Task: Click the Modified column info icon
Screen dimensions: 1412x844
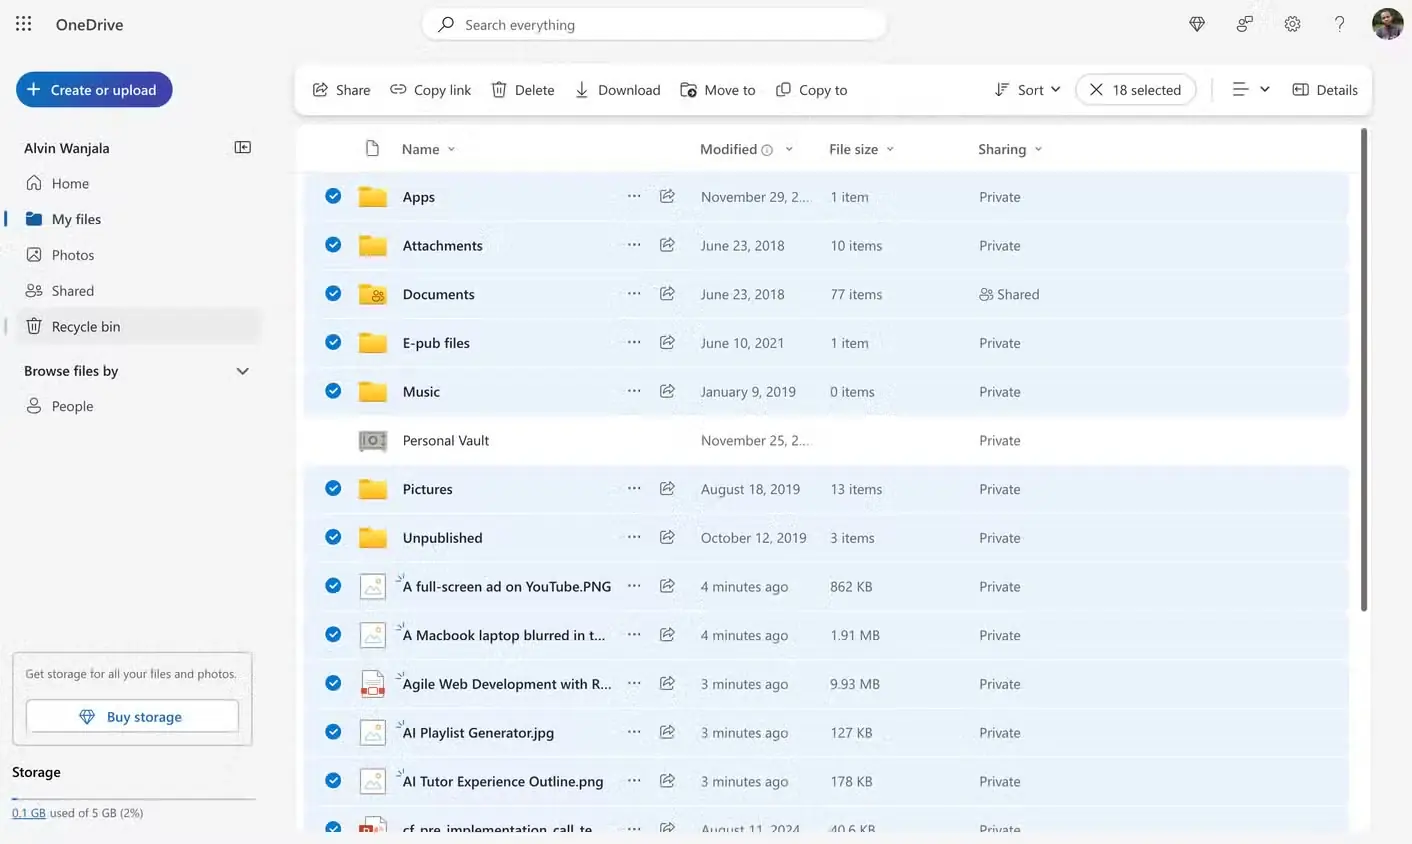Action: (x=767, y=150)
